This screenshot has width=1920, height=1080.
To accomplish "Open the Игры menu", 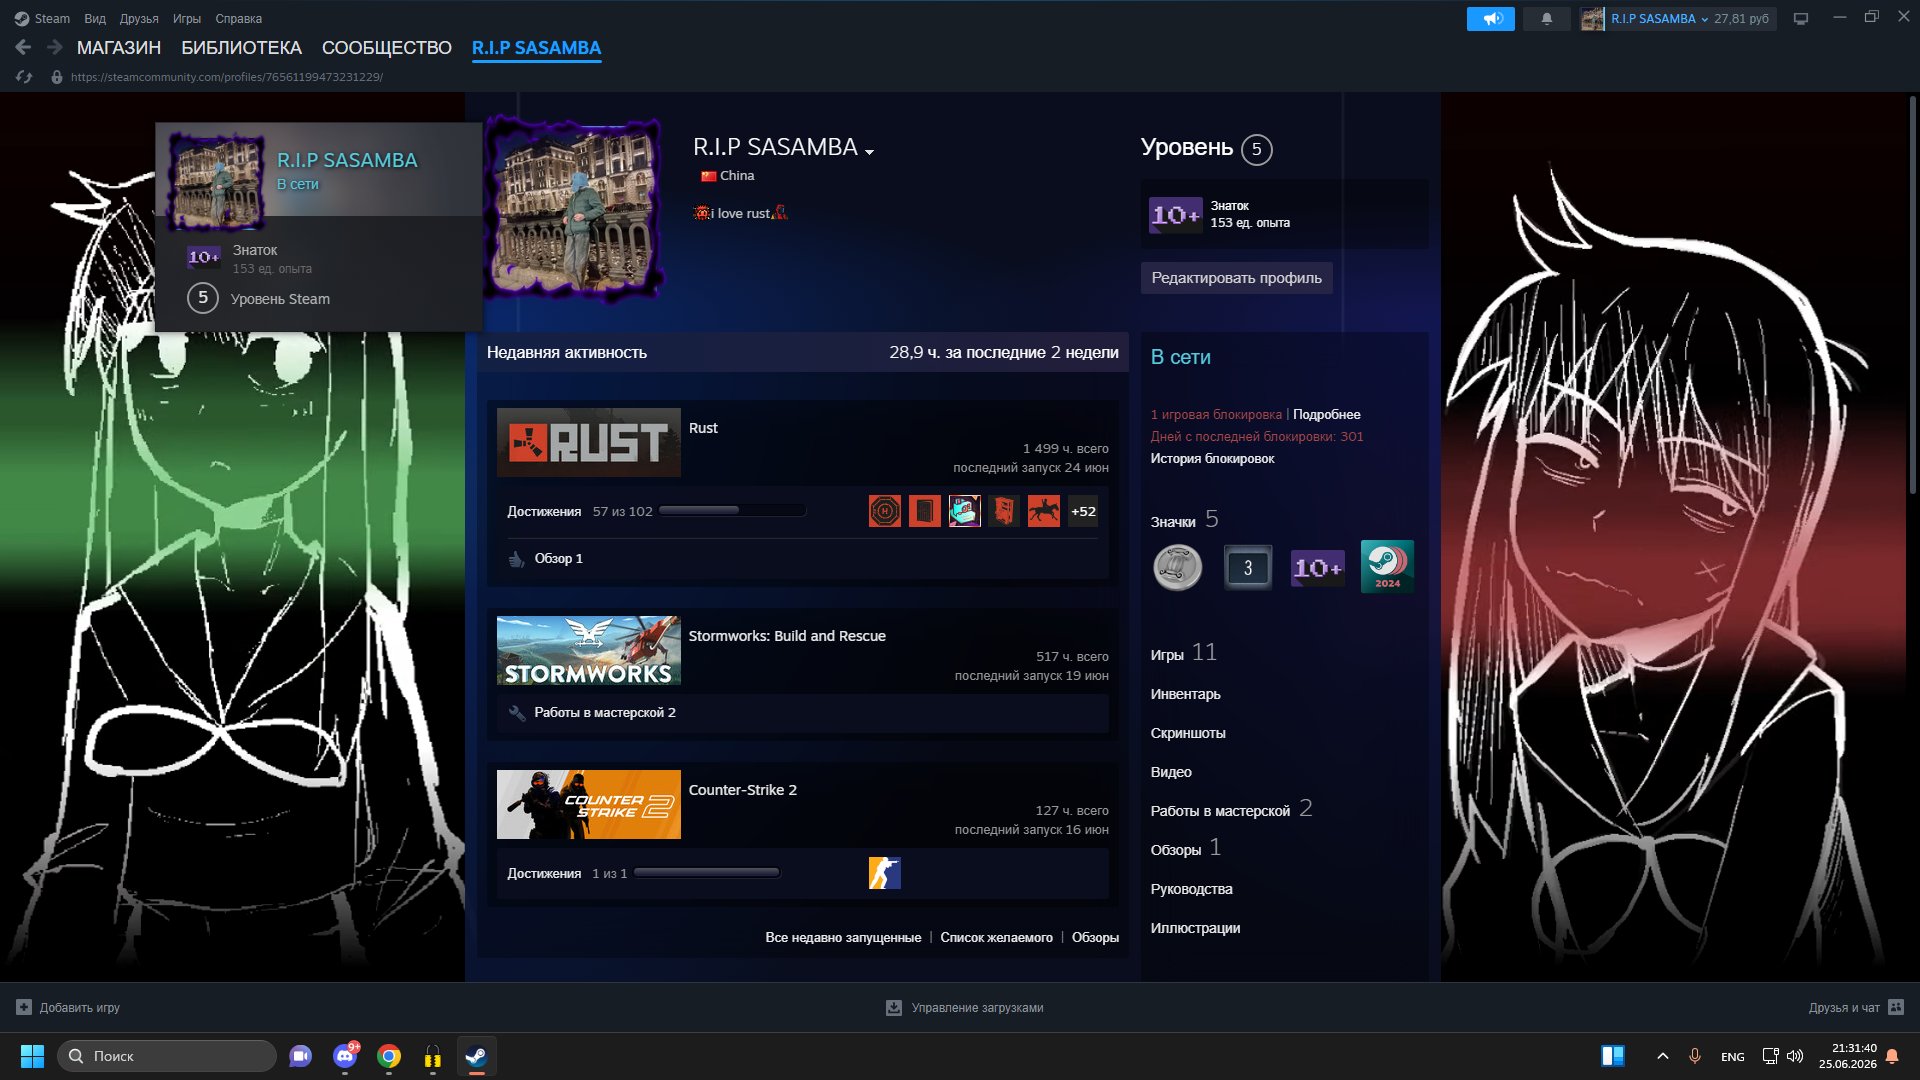I will pyautogui.click(x=186, y=18).
